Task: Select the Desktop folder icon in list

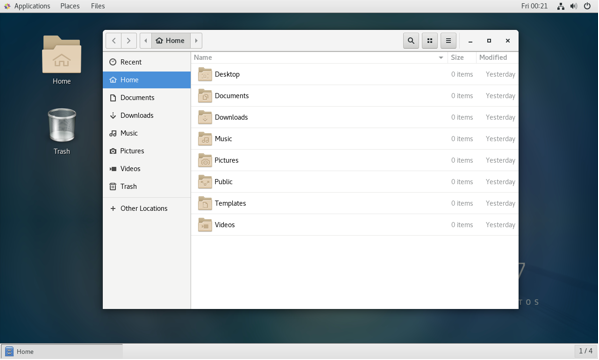Action: pyautogui.click(x=205, y=74)
